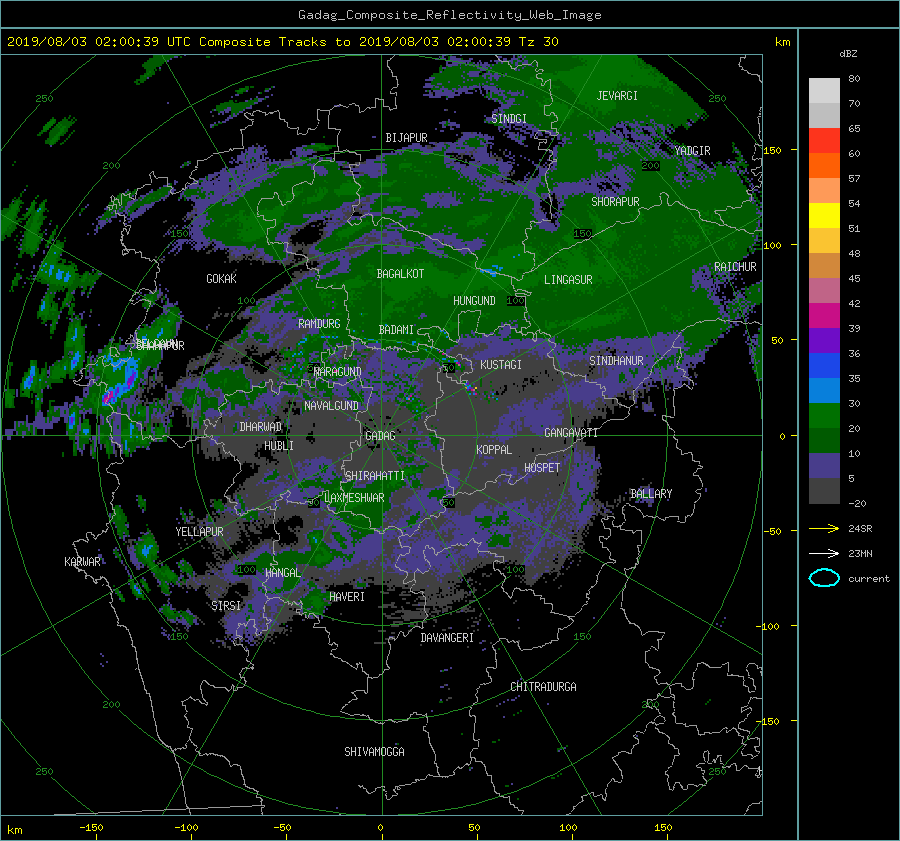Click the YELLAPUR city label
Screen dimensions: 900x841
click(x=199, y=532)
